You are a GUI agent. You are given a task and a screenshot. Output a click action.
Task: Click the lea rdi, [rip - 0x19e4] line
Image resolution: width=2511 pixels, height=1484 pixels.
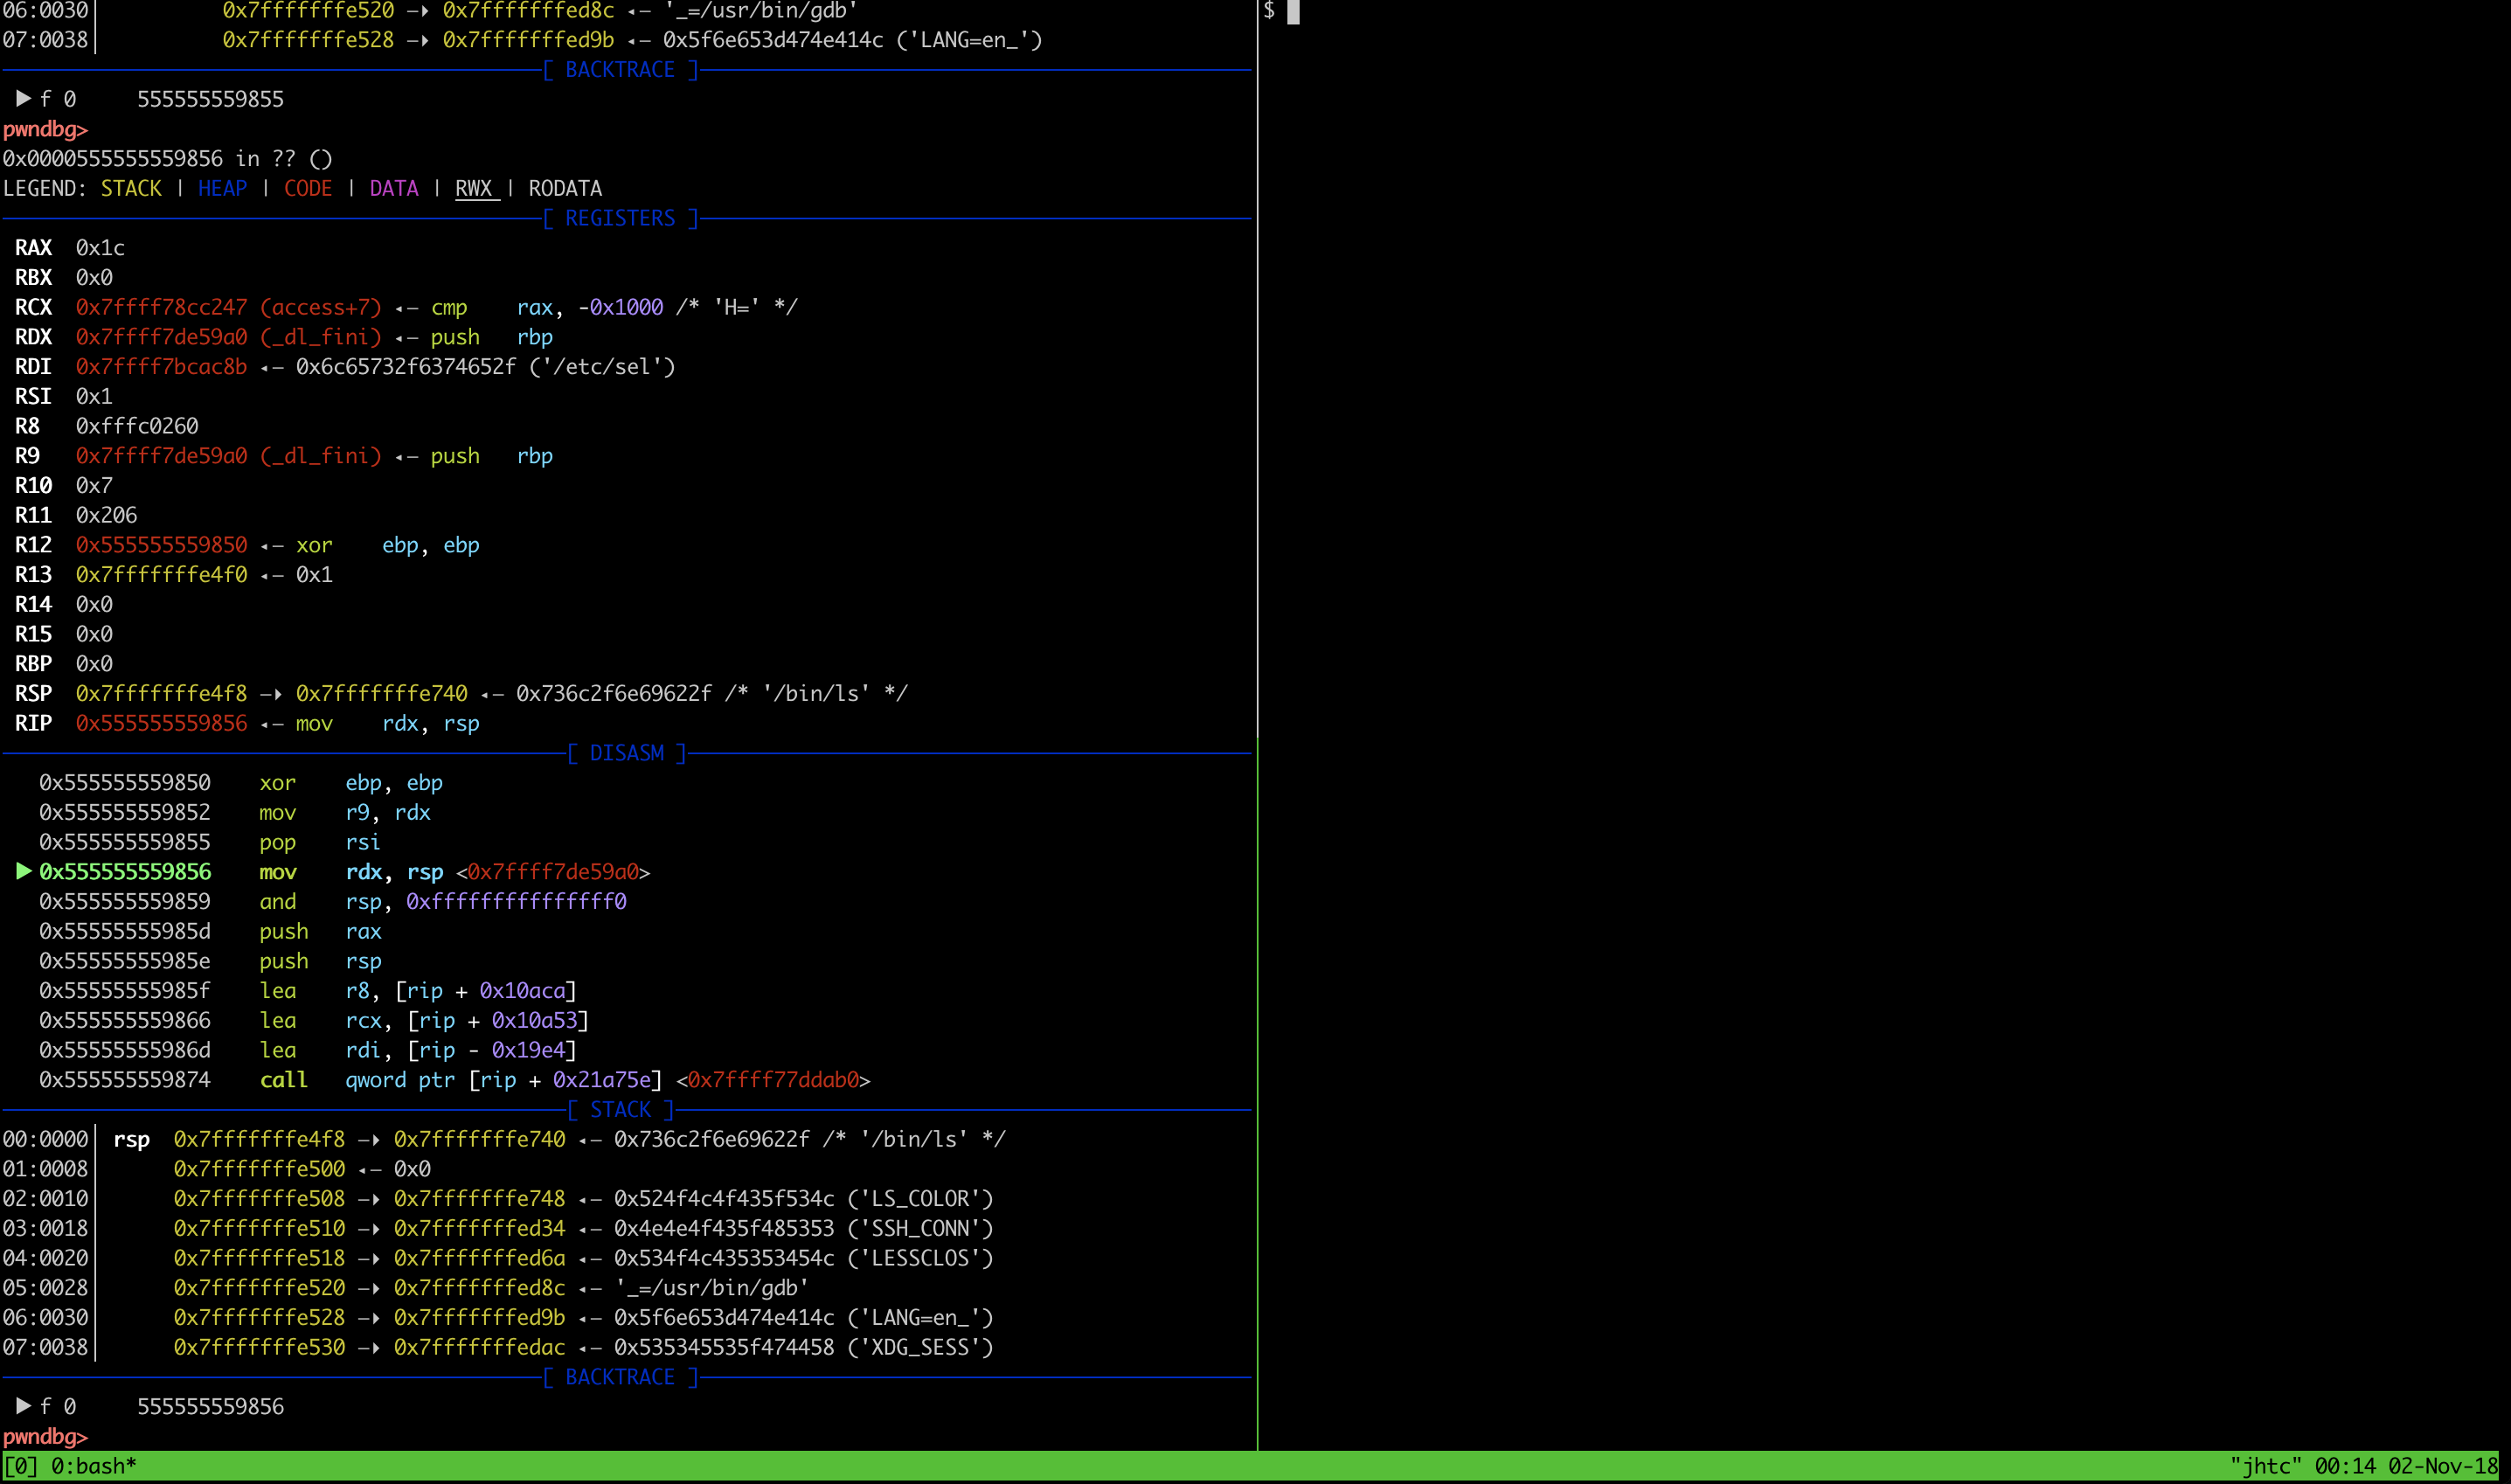(308, 1050)
